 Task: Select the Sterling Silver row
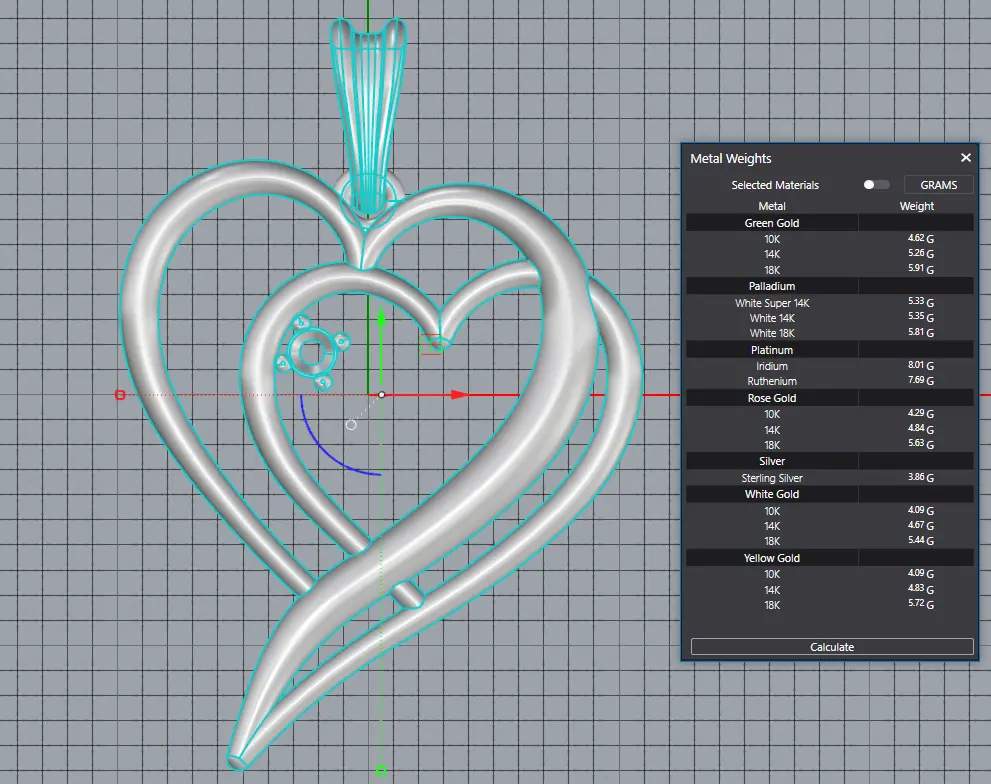tap(772, 478)
